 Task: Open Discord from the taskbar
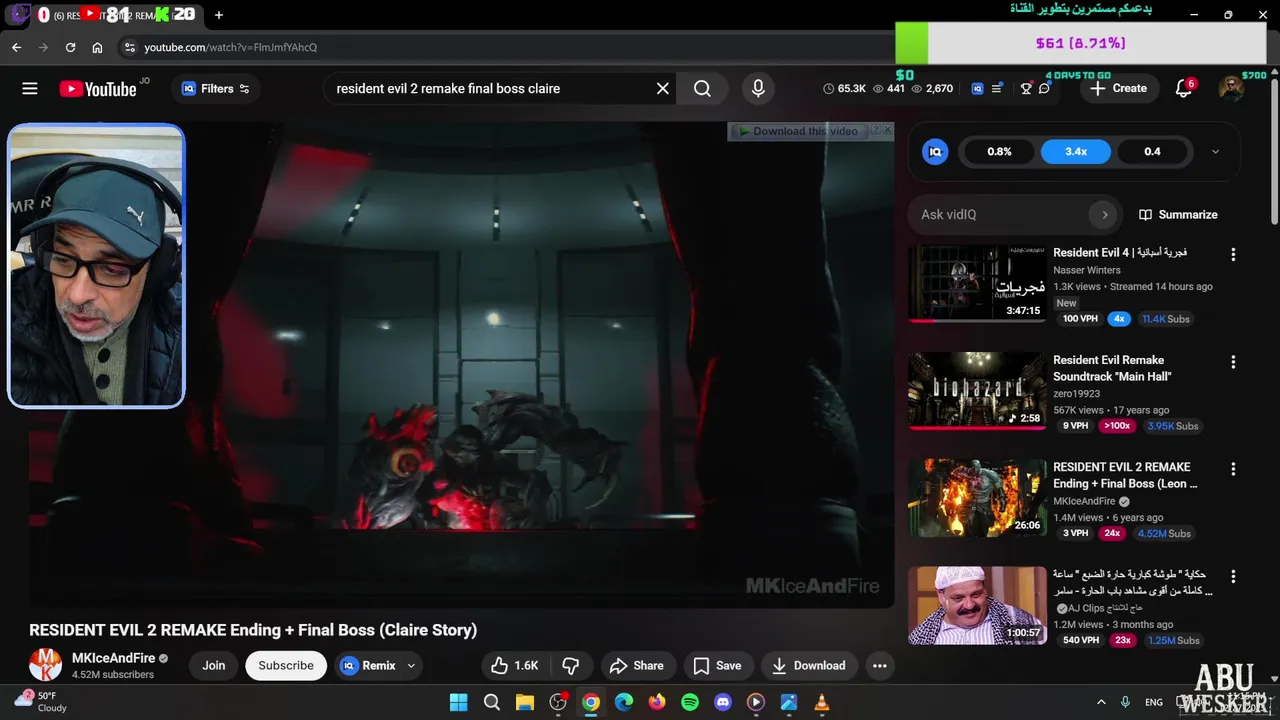pyautogui.click(x=723, y=702)
